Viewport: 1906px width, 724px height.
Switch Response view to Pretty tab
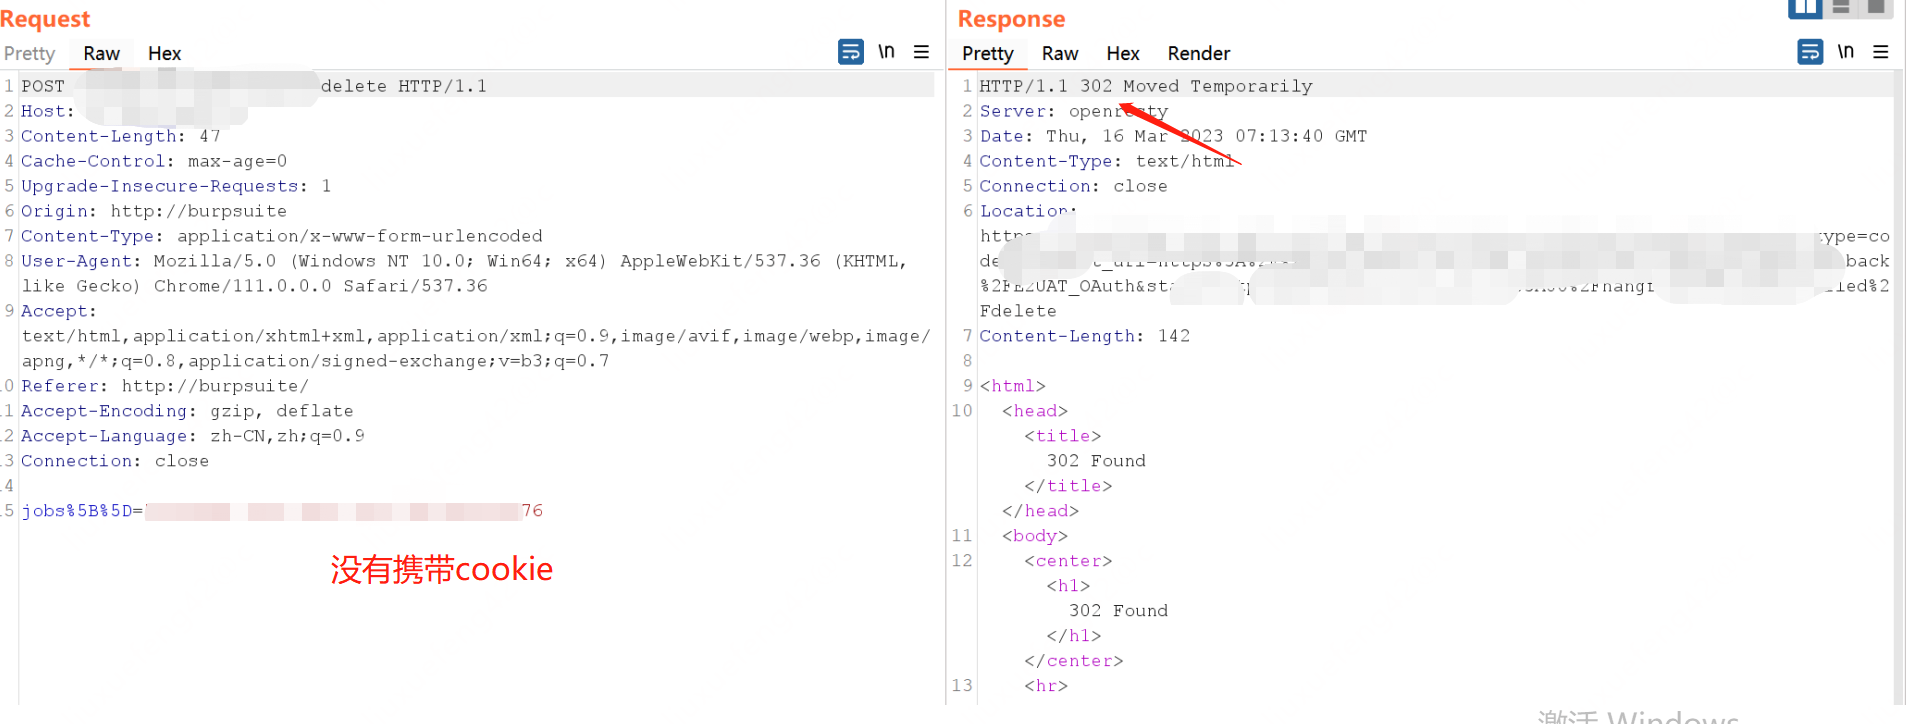[987, 54]
